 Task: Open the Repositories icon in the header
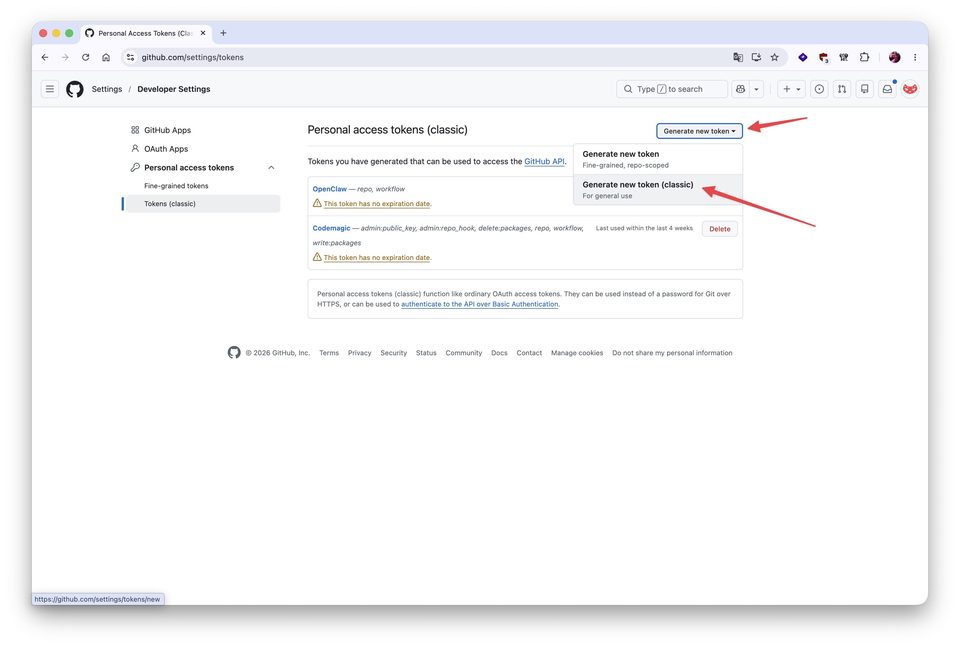coord(864,89)
